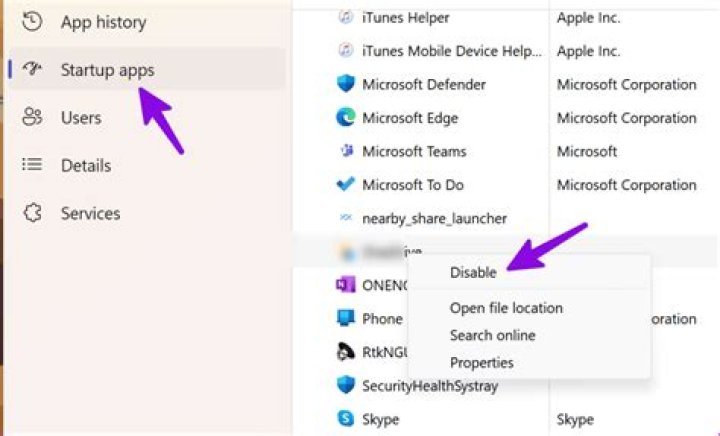Select the Microsoft To Do name

pos(413,185)
